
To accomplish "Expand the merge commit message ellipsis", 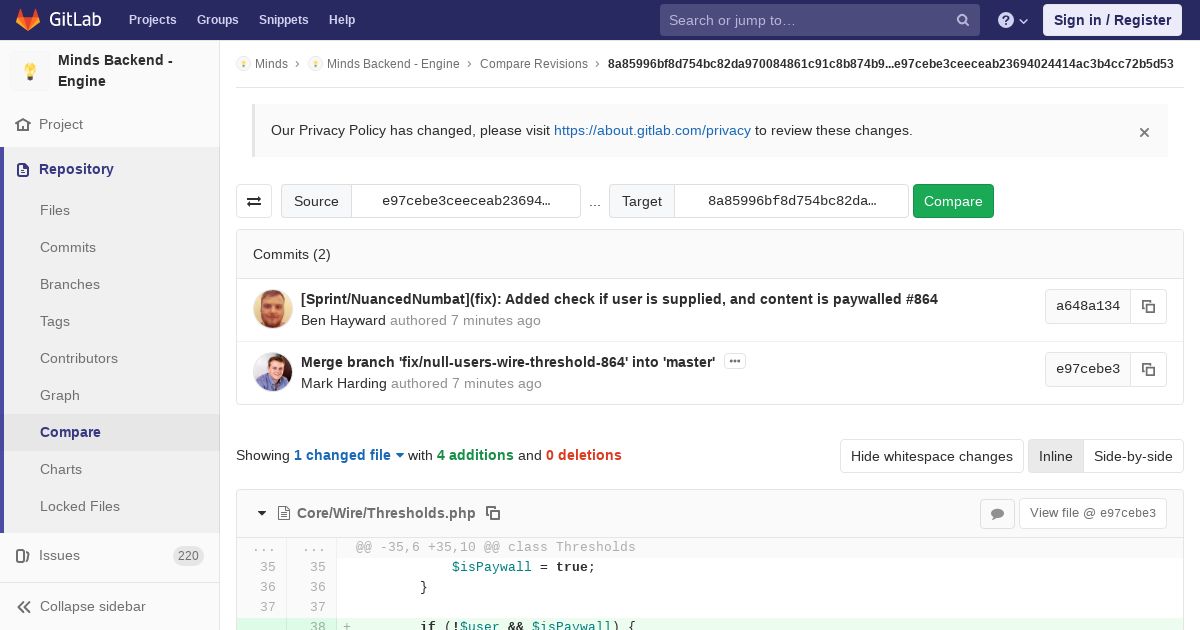I will tap(735, 361).
